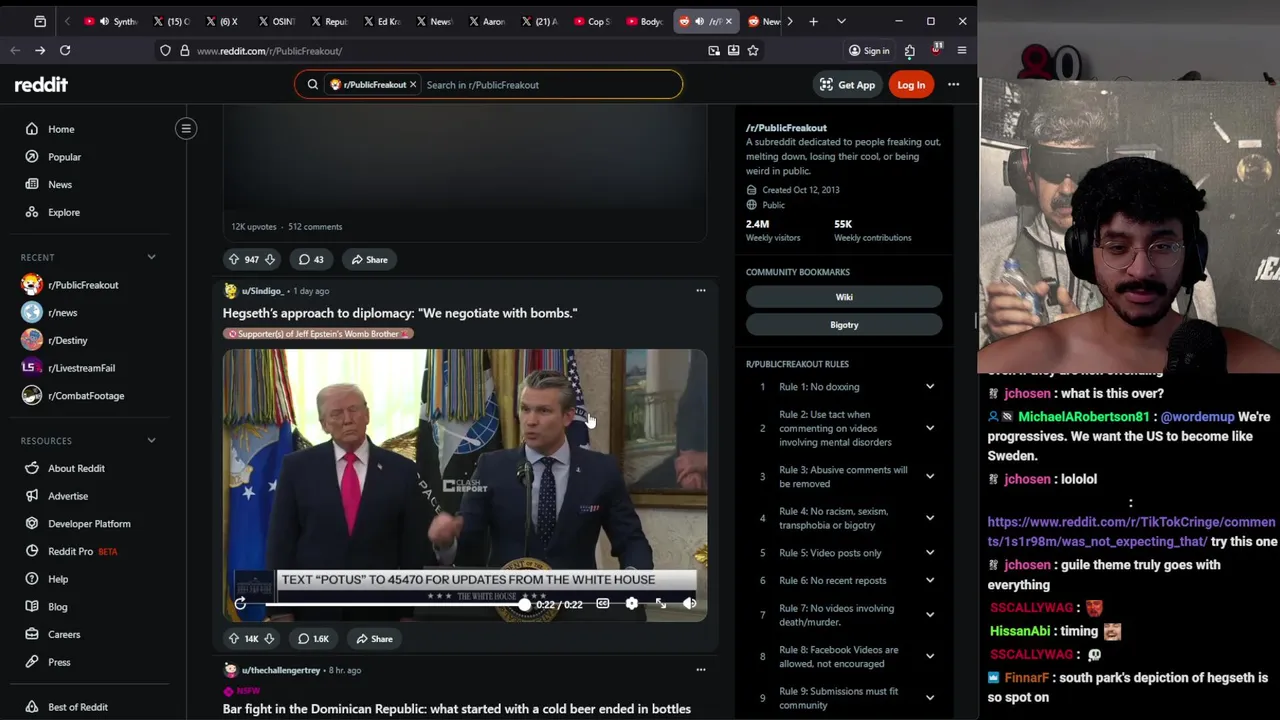This screenshot has height=720, width=1280.
Task: Open the browser hamburger menu
Action: tap(961, 50)
